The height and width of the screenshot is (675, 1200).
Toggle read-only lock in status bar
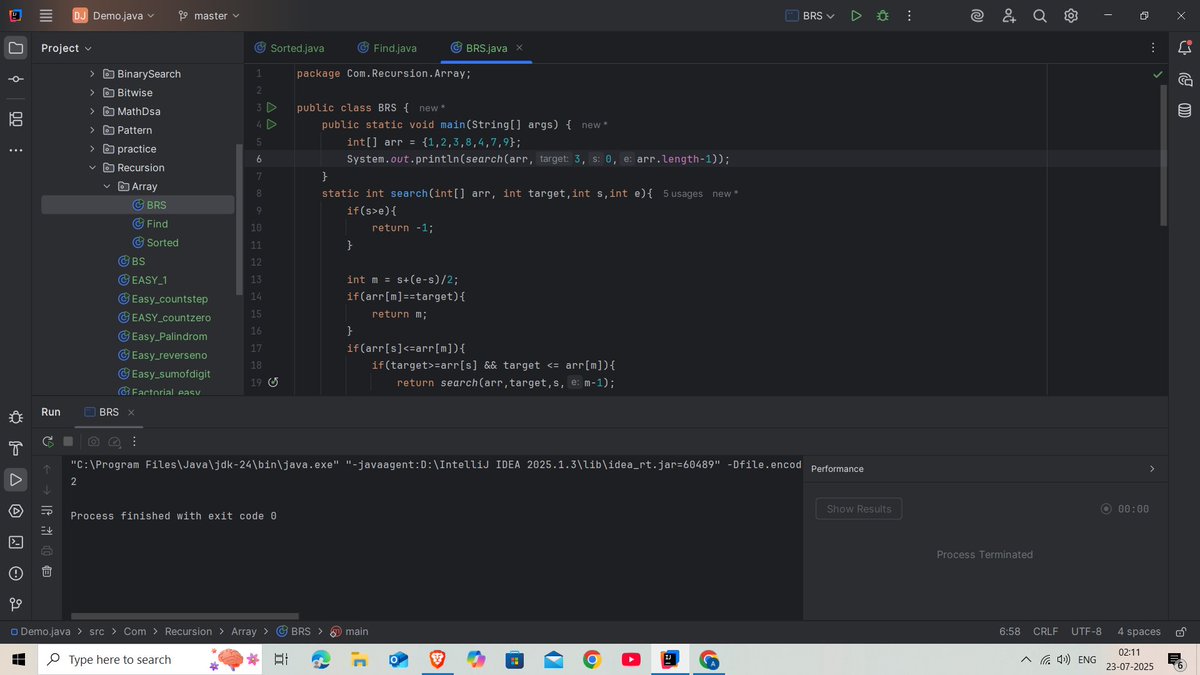pyautogui.click(x=1181, y=631)
